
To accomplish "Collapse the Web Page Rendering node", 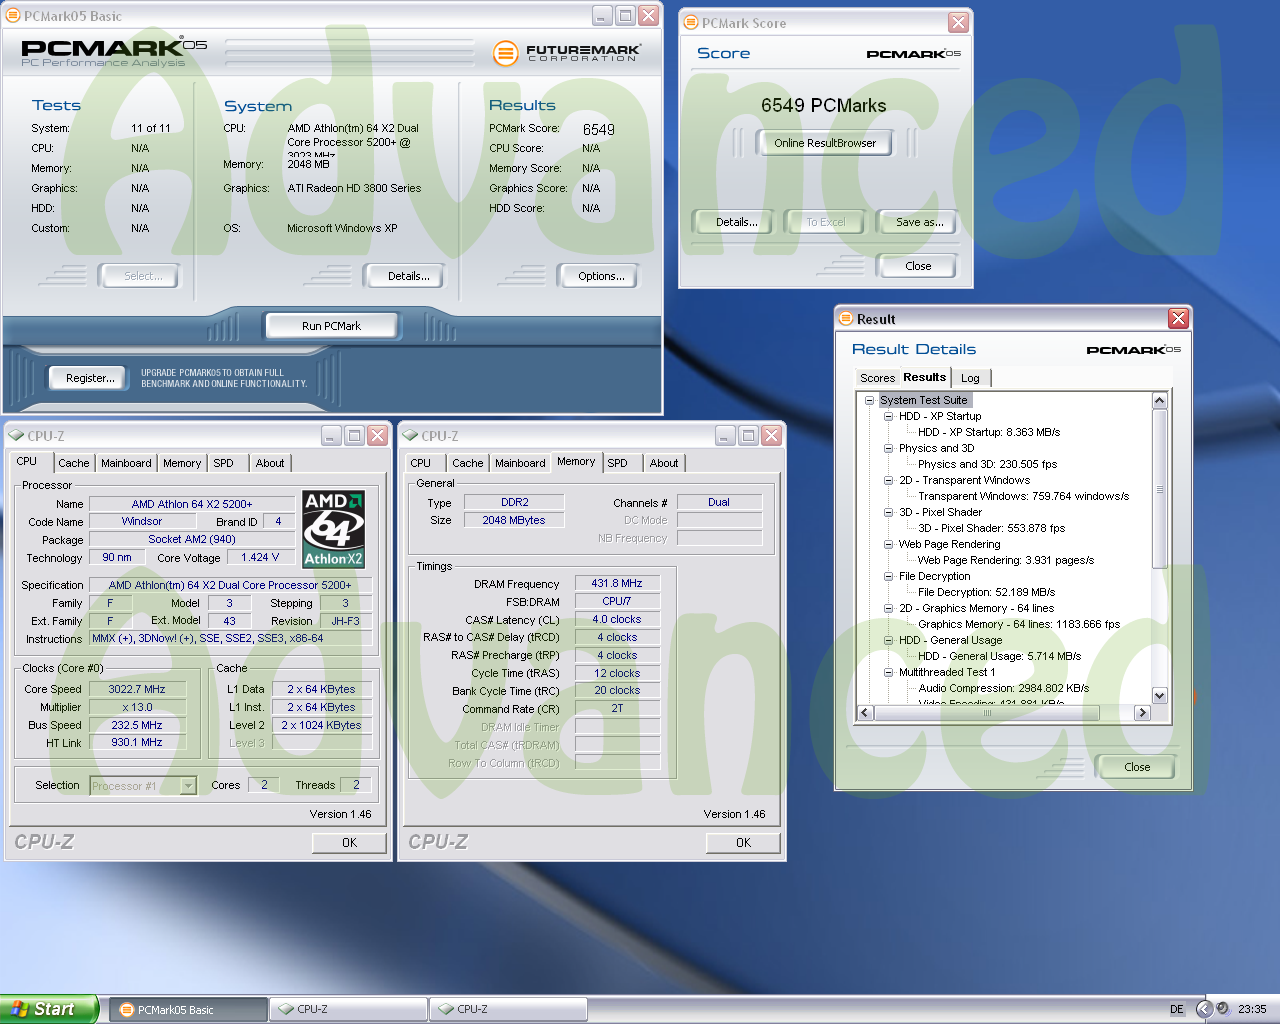I will pos(888,544).
